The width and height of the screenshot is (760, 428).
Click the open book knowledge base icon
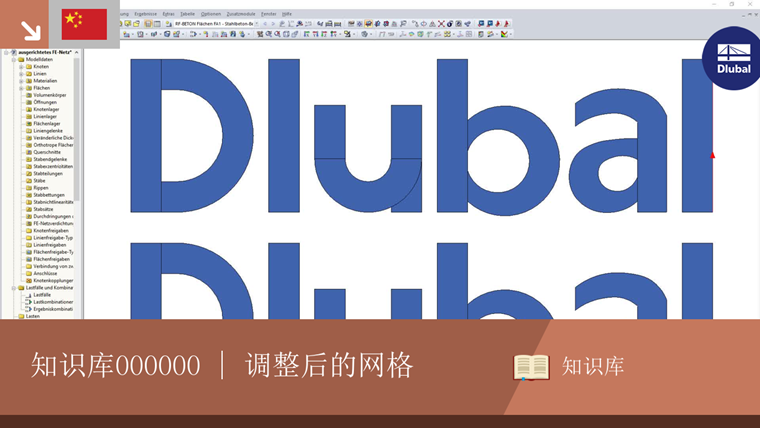coord(531,367)
